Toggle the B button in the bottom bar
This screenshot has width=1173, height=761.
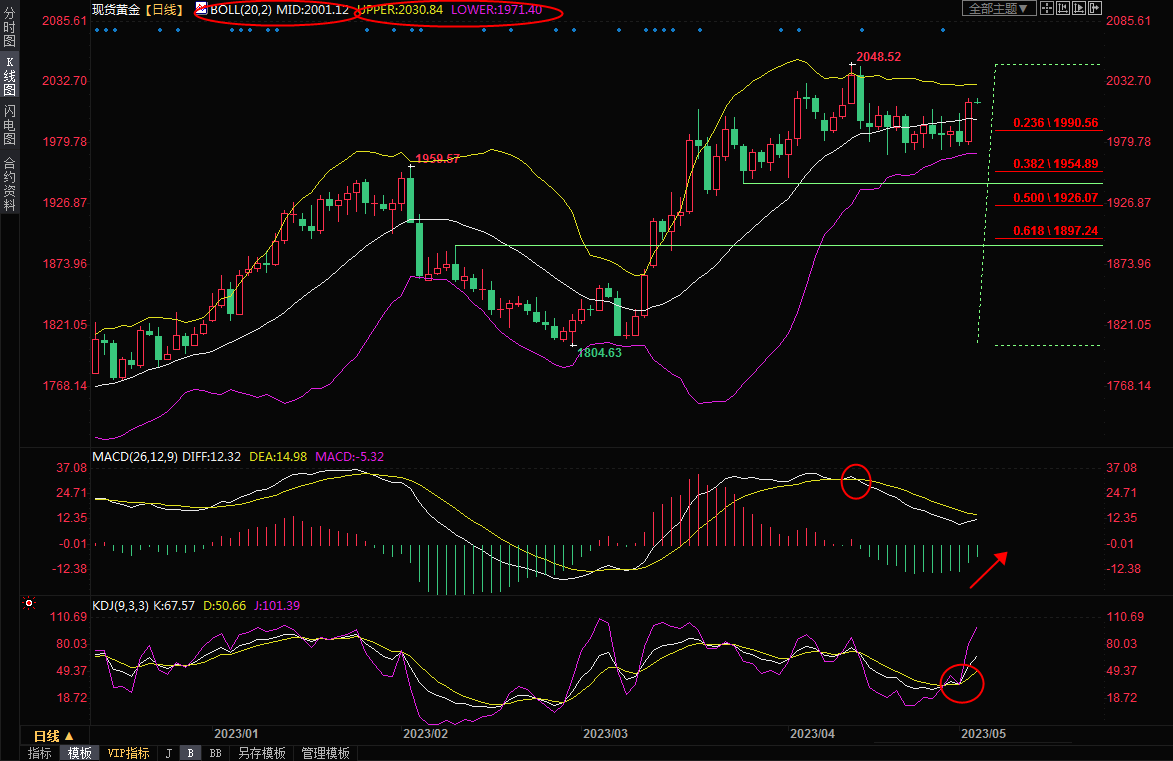pyautogui.click(x=190, y=753)
